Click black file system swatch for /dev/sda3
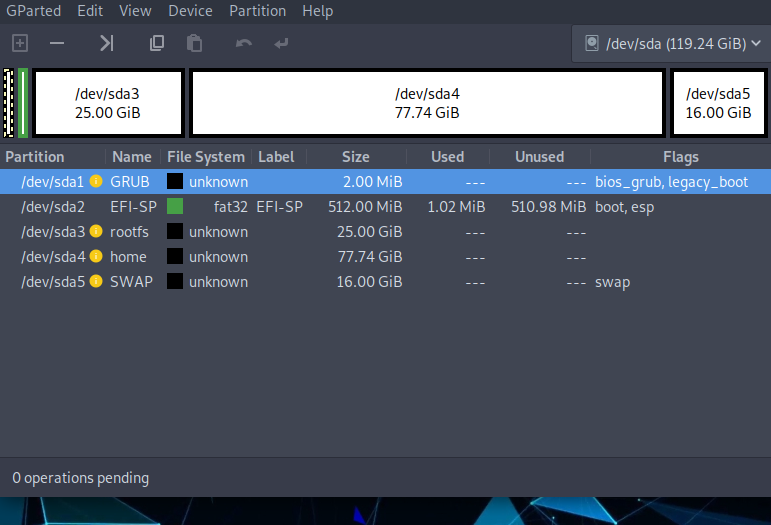The image size is (771, 525). (x=175, y=231)
